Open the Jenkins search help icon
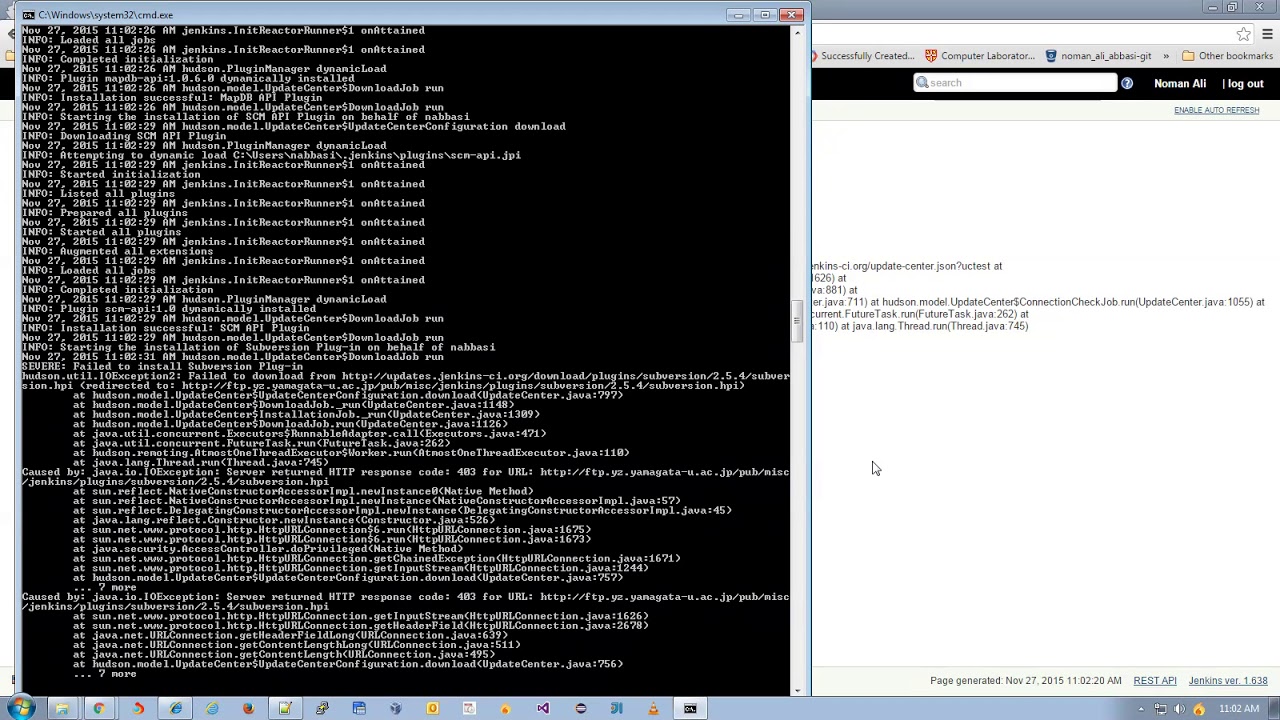This screenshot has height=720, width=1280. [1127, 83]
